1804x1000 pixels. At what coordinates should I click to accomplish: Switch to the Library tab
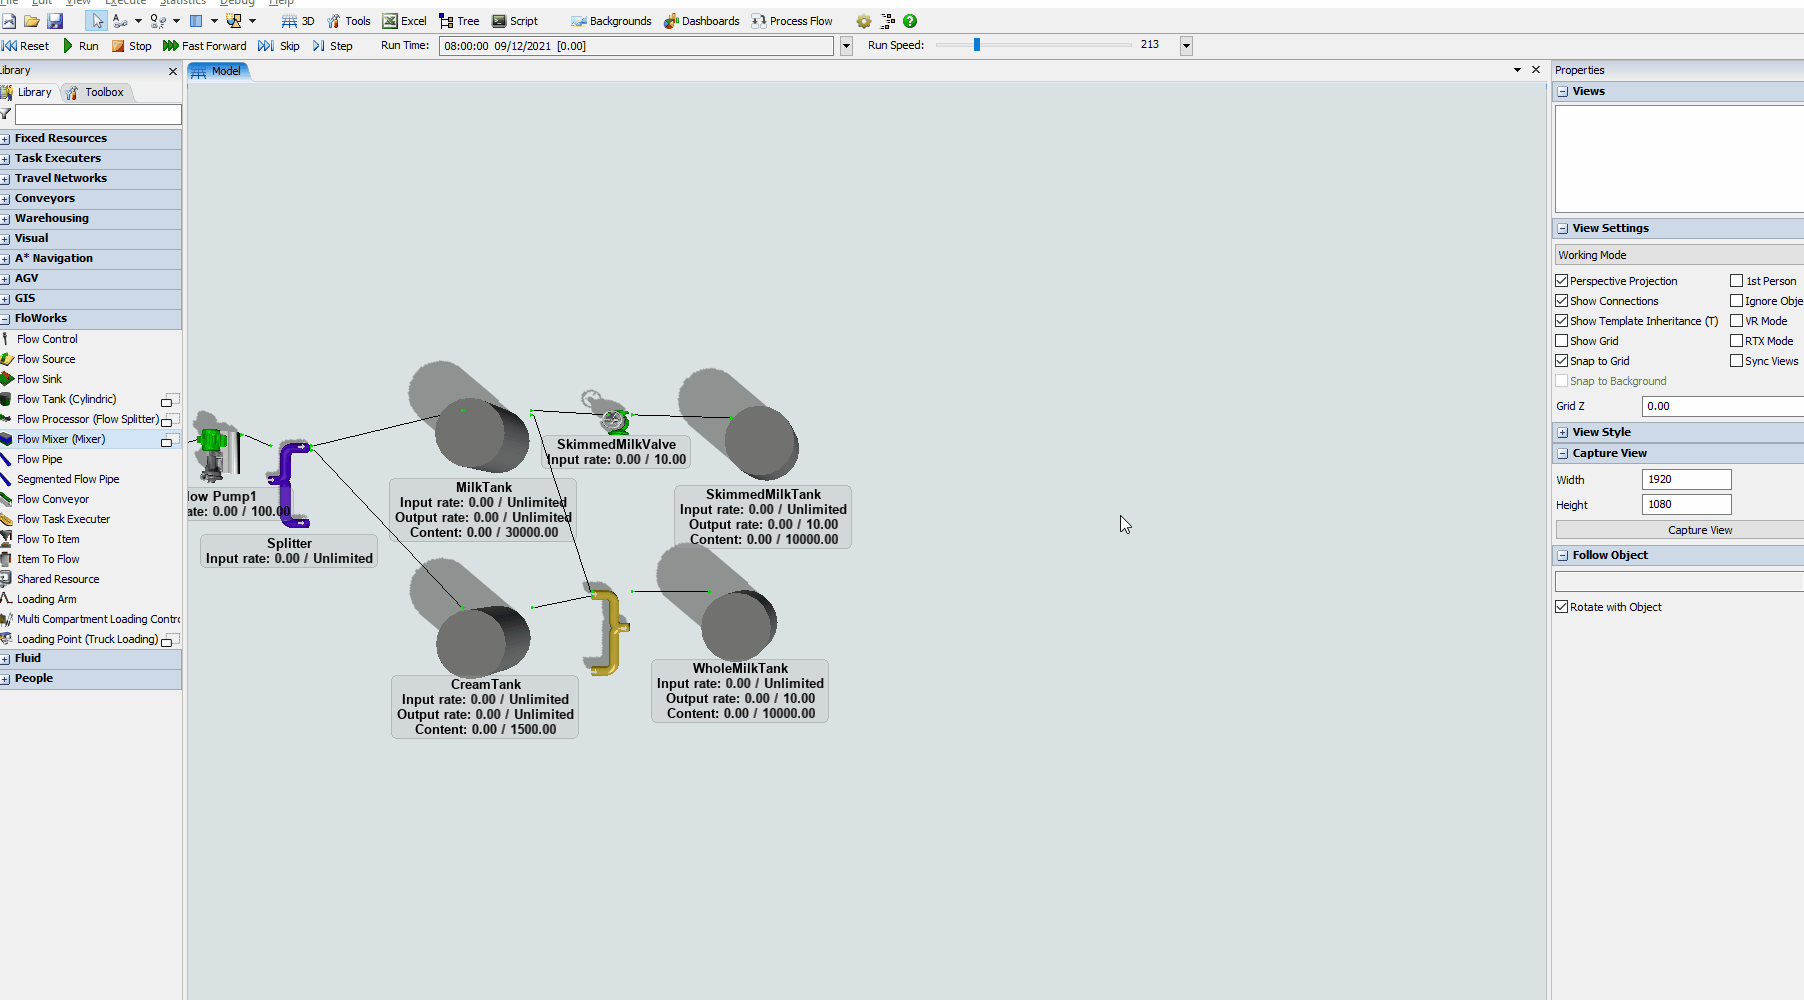[27, 92]
